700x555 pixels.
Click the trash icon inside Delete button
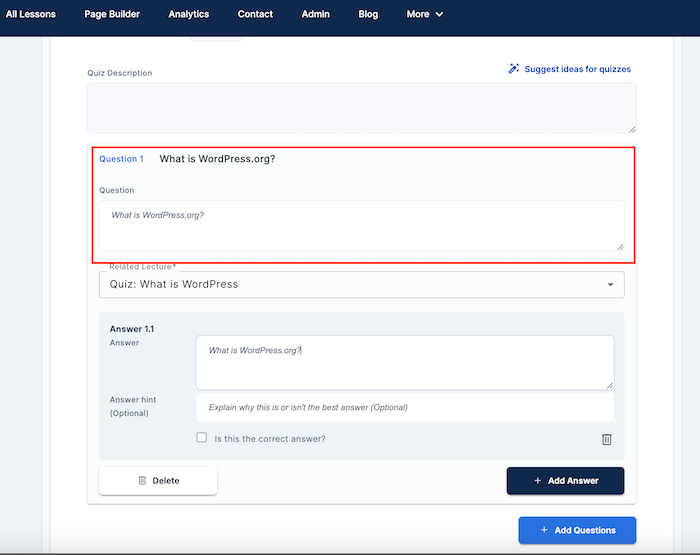coord(142,480)
